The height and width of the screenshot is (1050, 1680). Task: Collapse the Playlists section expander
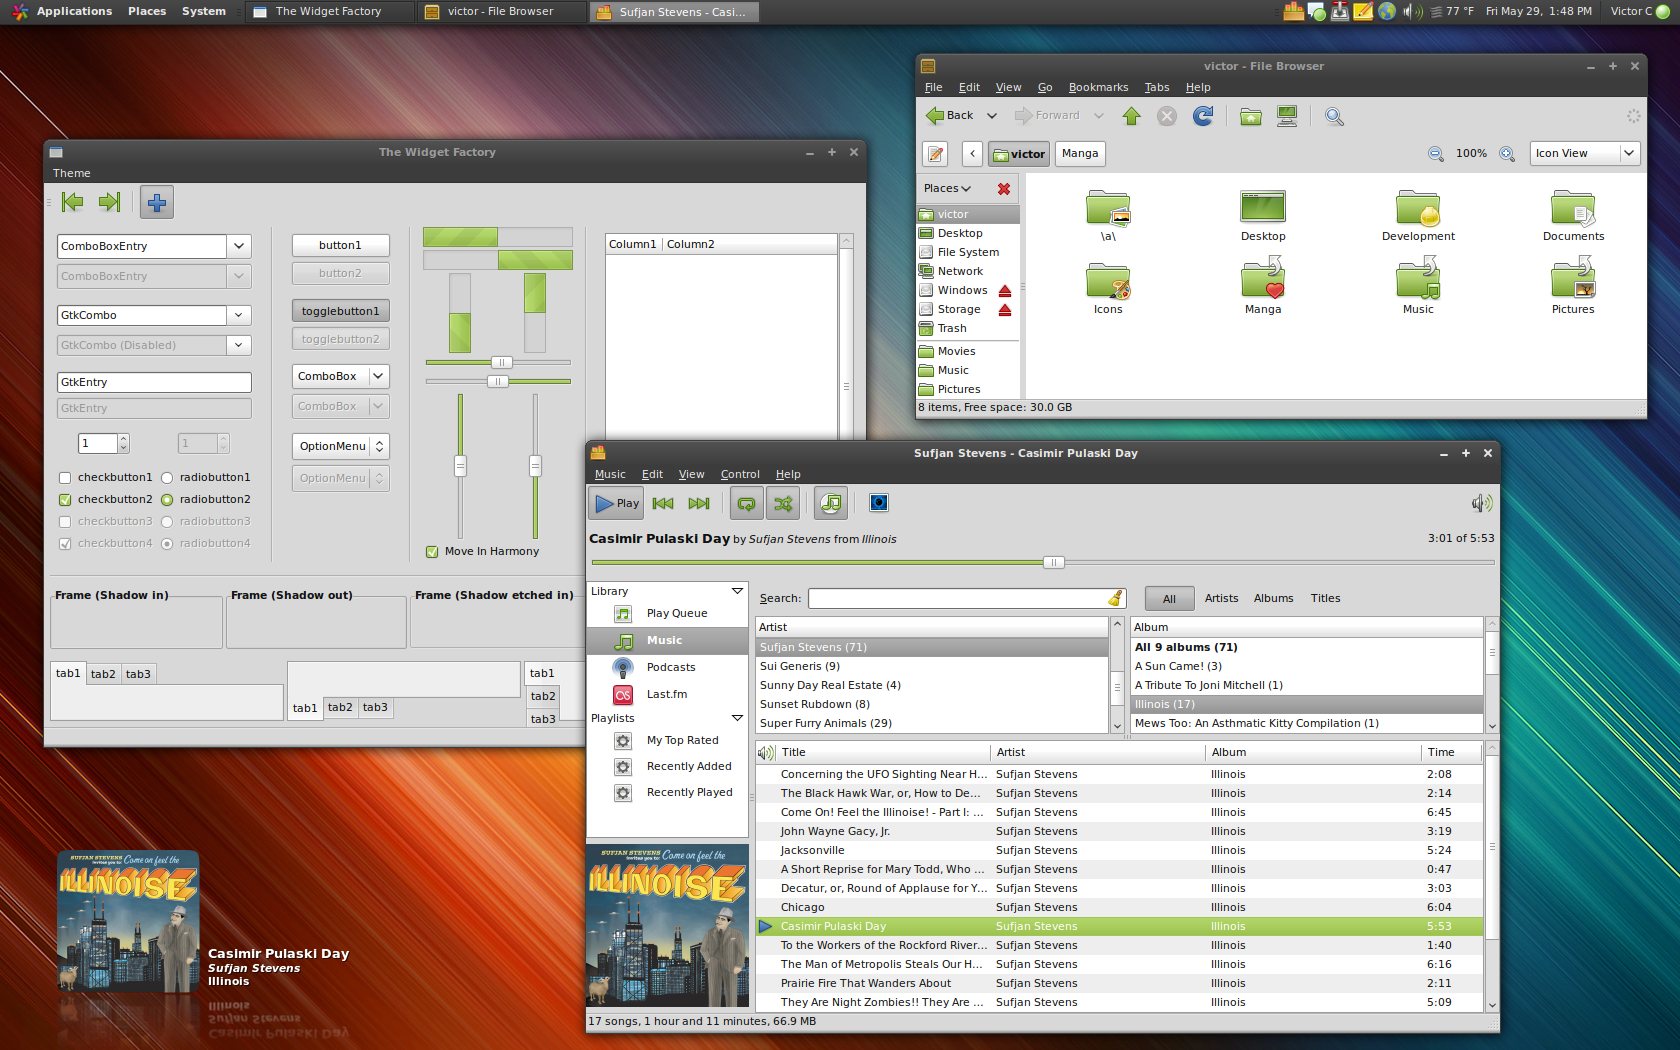click(x=737, y=718)
